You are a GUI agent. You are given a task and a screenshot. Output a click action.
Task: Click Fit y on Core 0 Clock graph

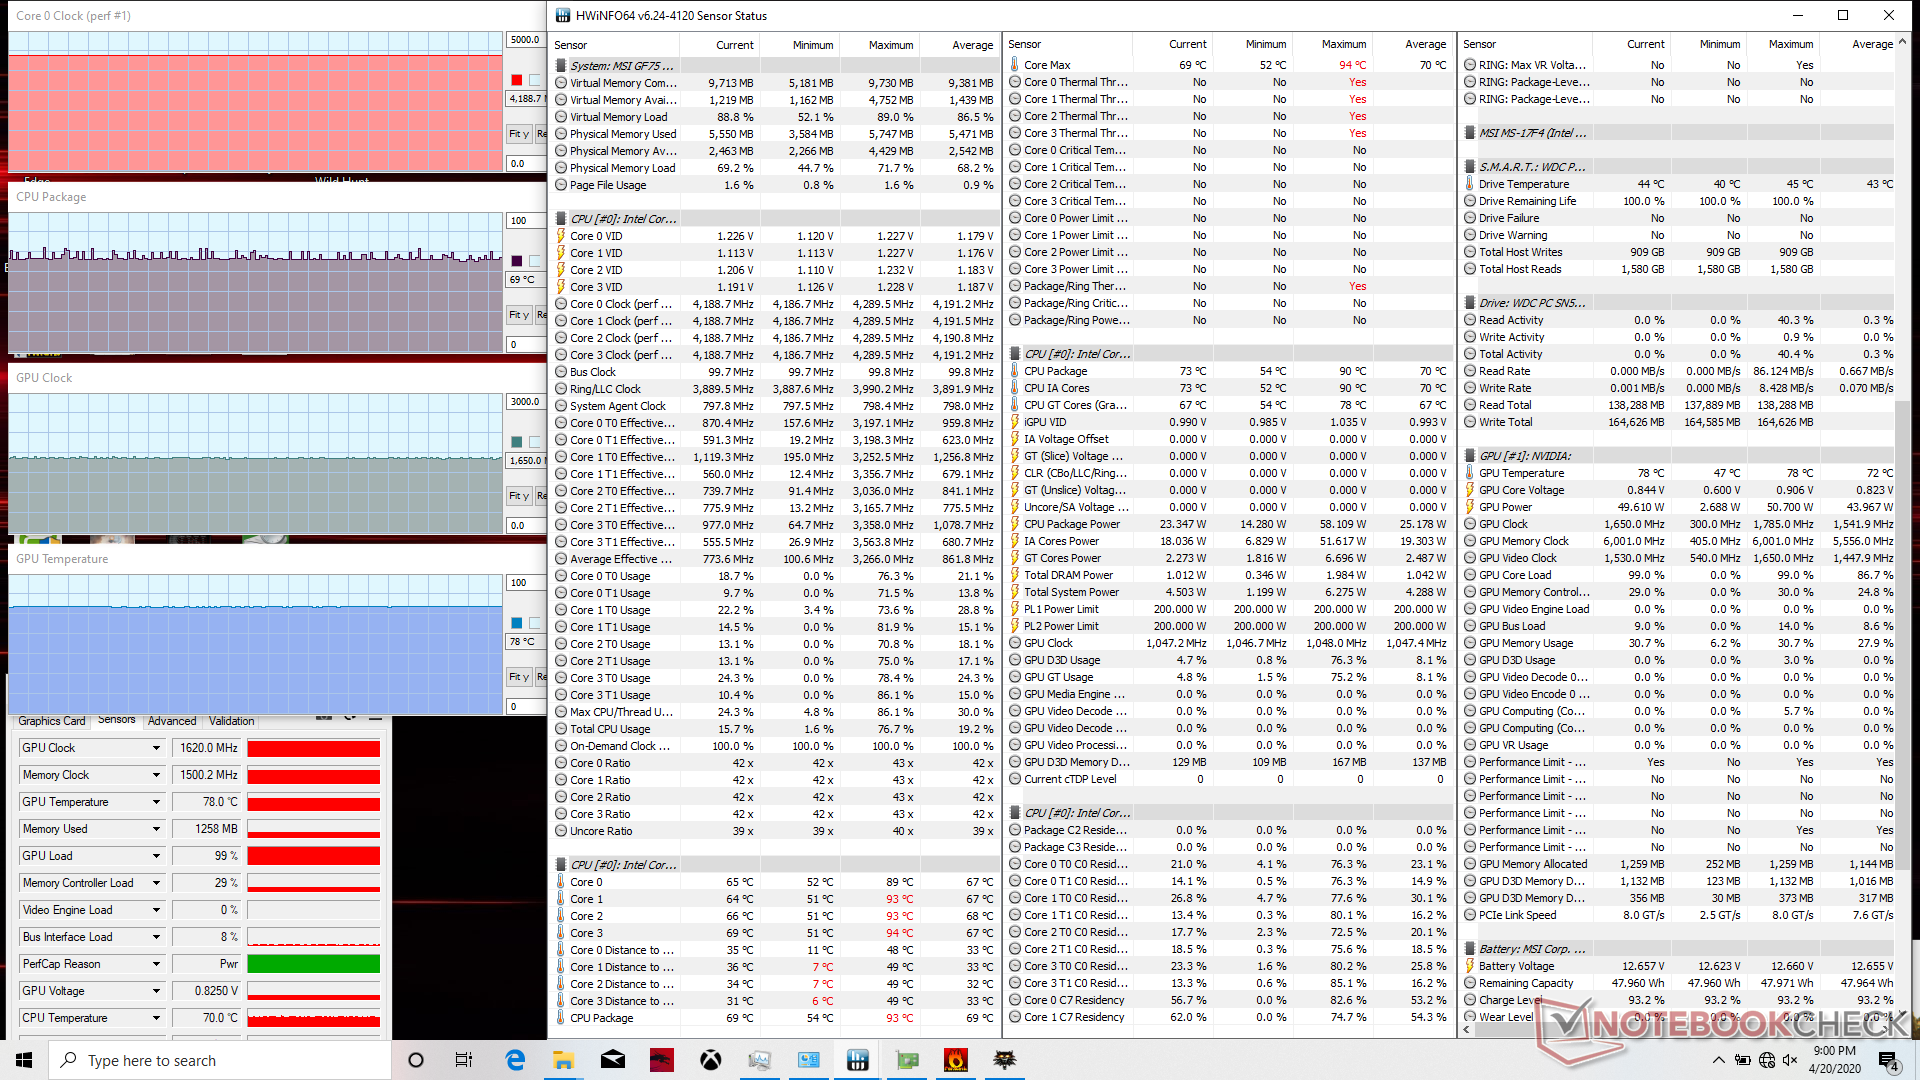click(518, 134)
